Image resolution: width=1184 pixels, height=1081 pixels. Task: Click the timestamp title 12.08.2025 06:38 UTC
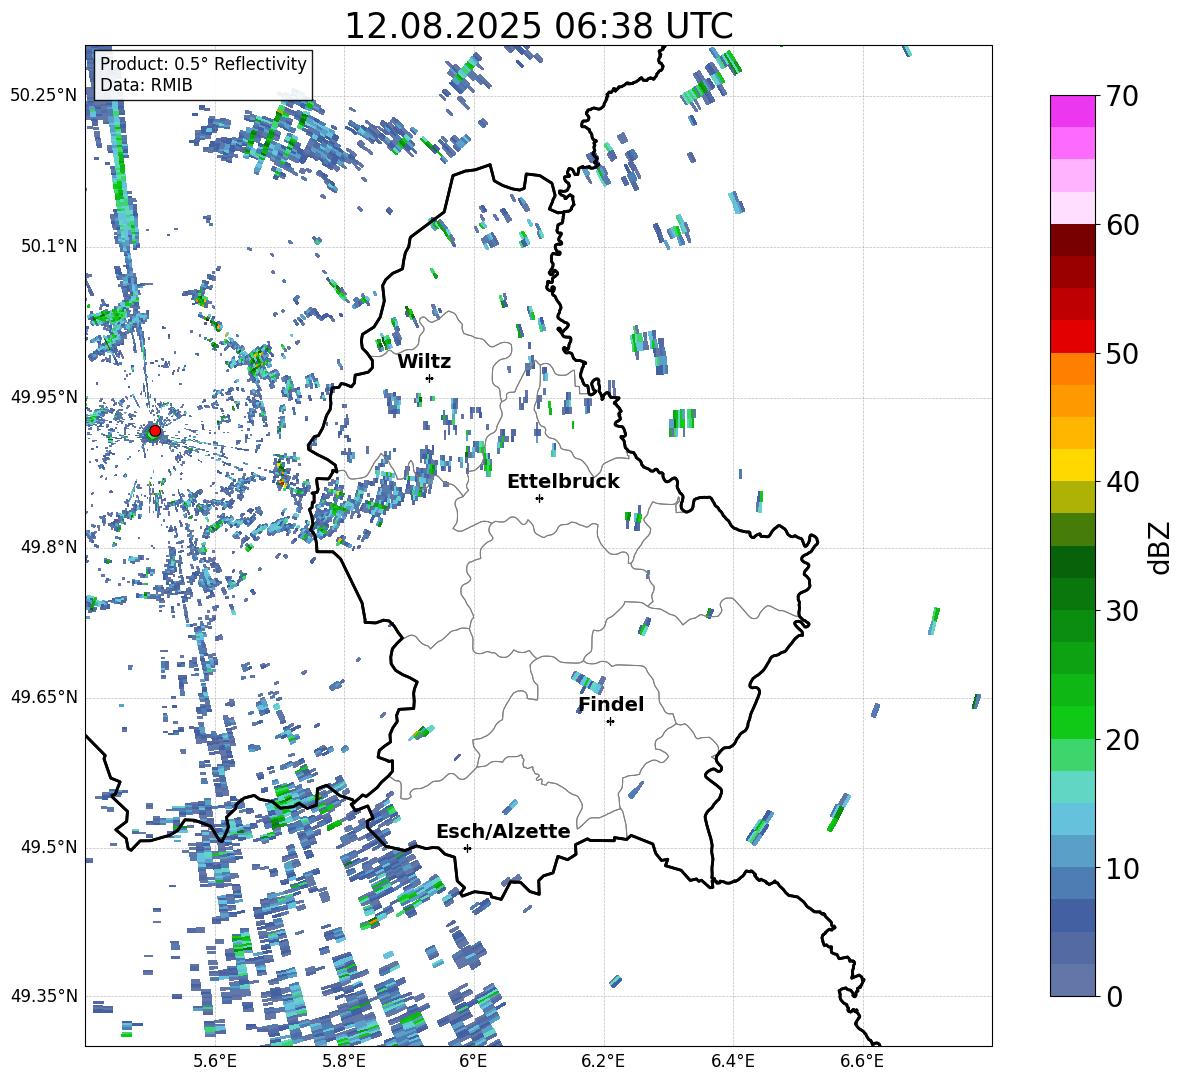(539, 26)
